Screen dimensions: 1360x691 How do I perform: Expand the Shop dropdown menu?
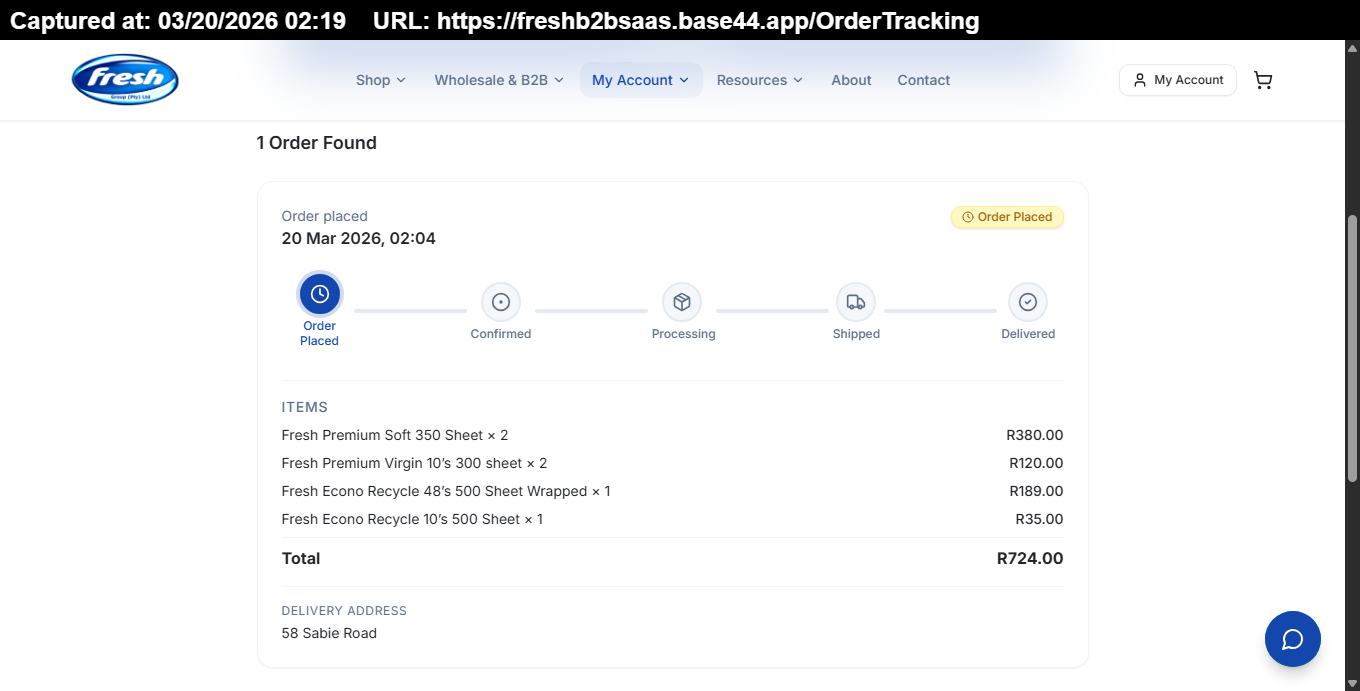point(381,80)
